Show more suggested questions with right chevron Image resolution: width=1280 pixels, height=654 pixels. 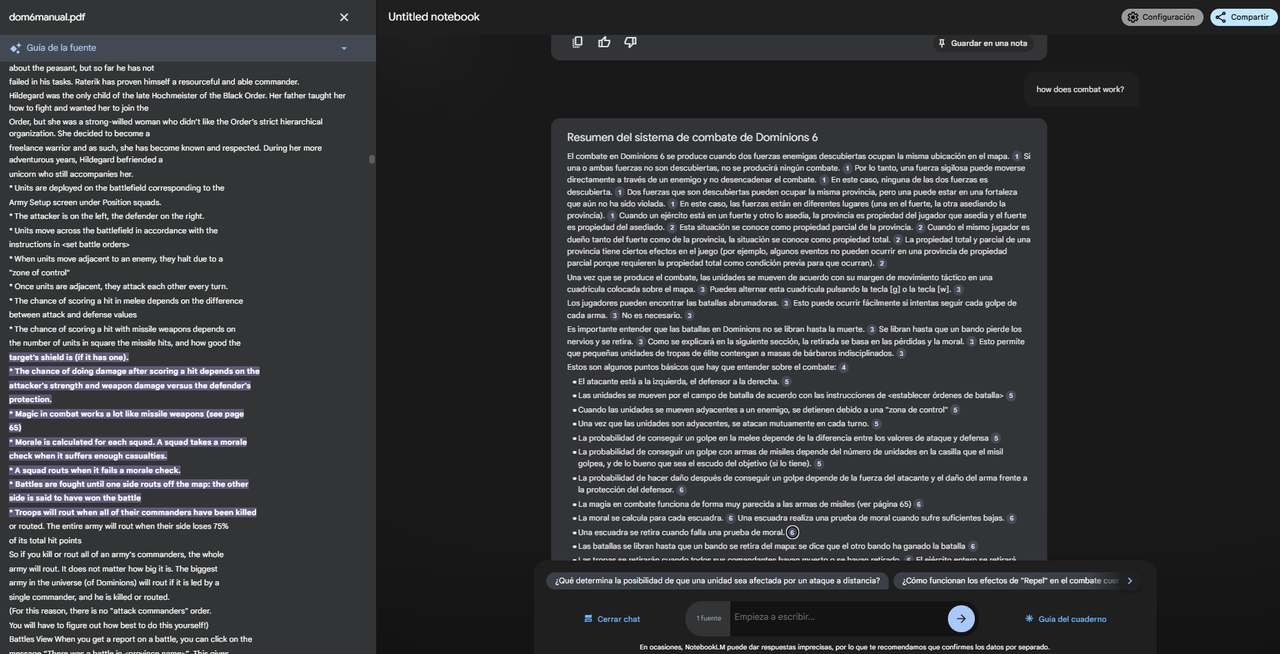pyautogui.click(x=1130, y=580)
